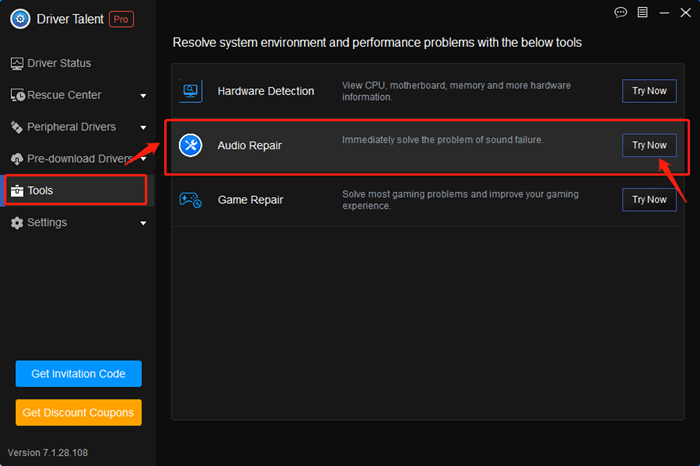Viewport: 700px width, 466px height.
Task: Open the feedback chat bubble icon
Action: (x=621, y=12)
